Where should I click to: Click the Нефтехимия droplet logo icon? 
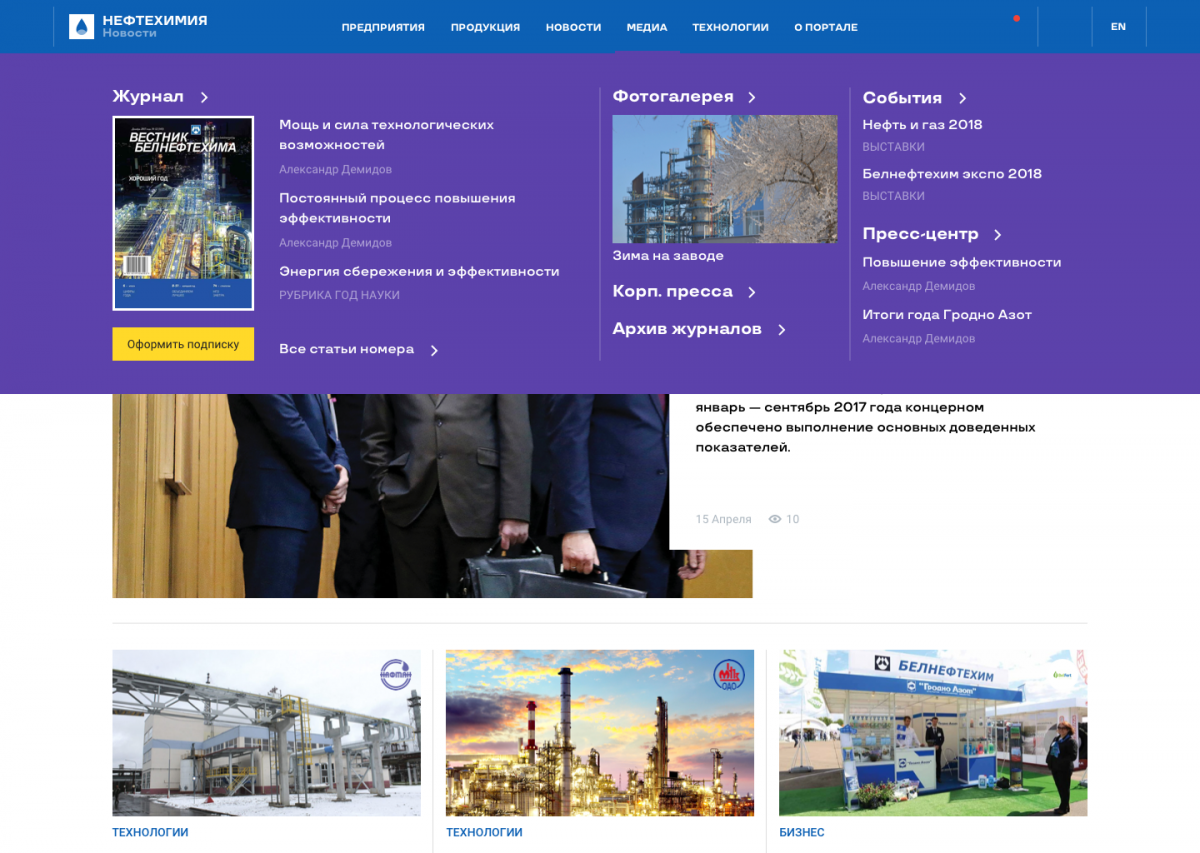point(81,27)
